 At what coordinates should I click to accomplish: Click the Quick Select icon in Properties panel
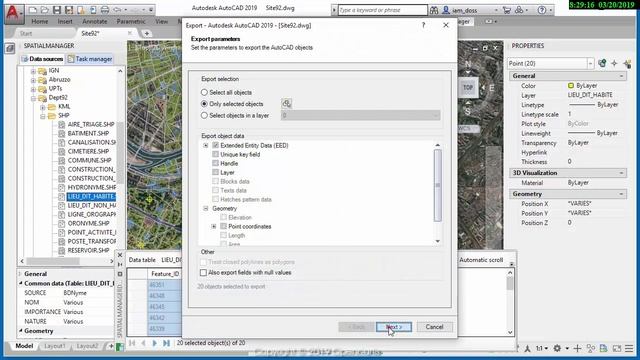pyautogui.click(x=627, y=63)
